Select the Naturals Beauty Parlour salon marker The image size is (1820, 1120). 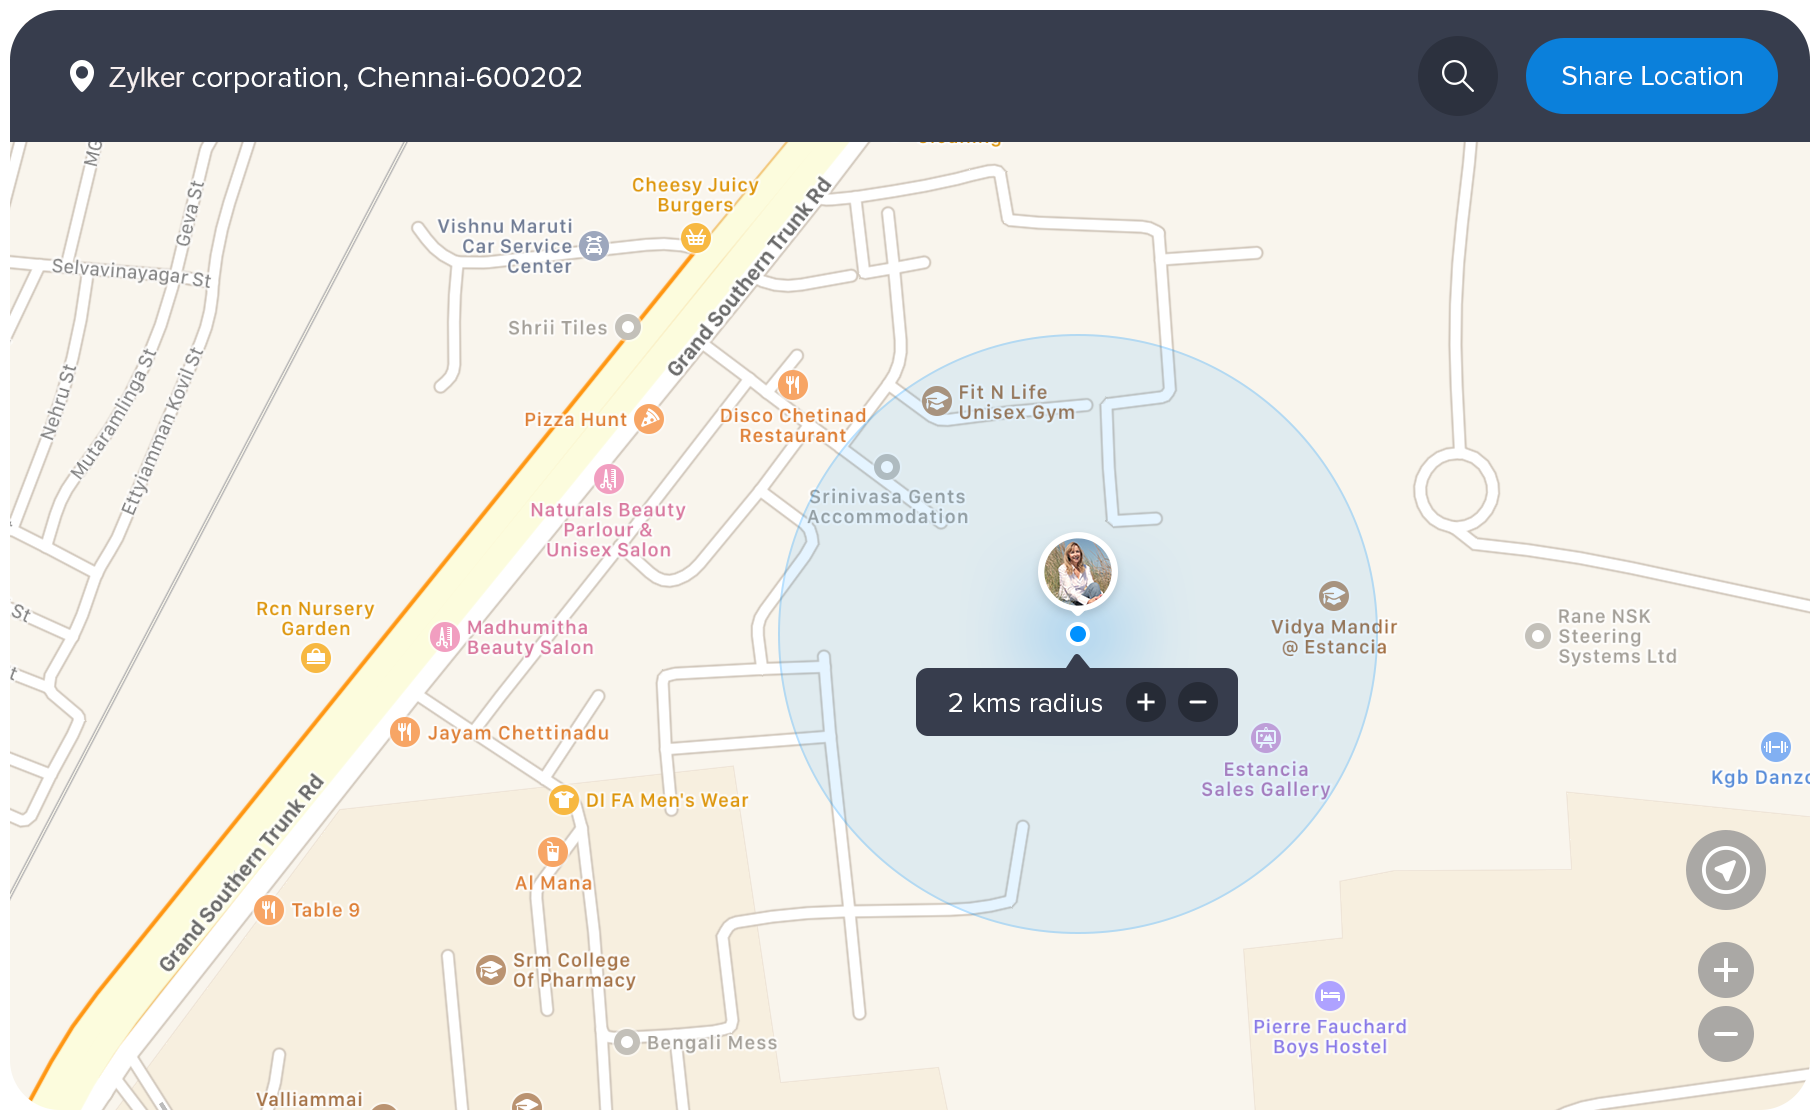(x=608, y=478)
